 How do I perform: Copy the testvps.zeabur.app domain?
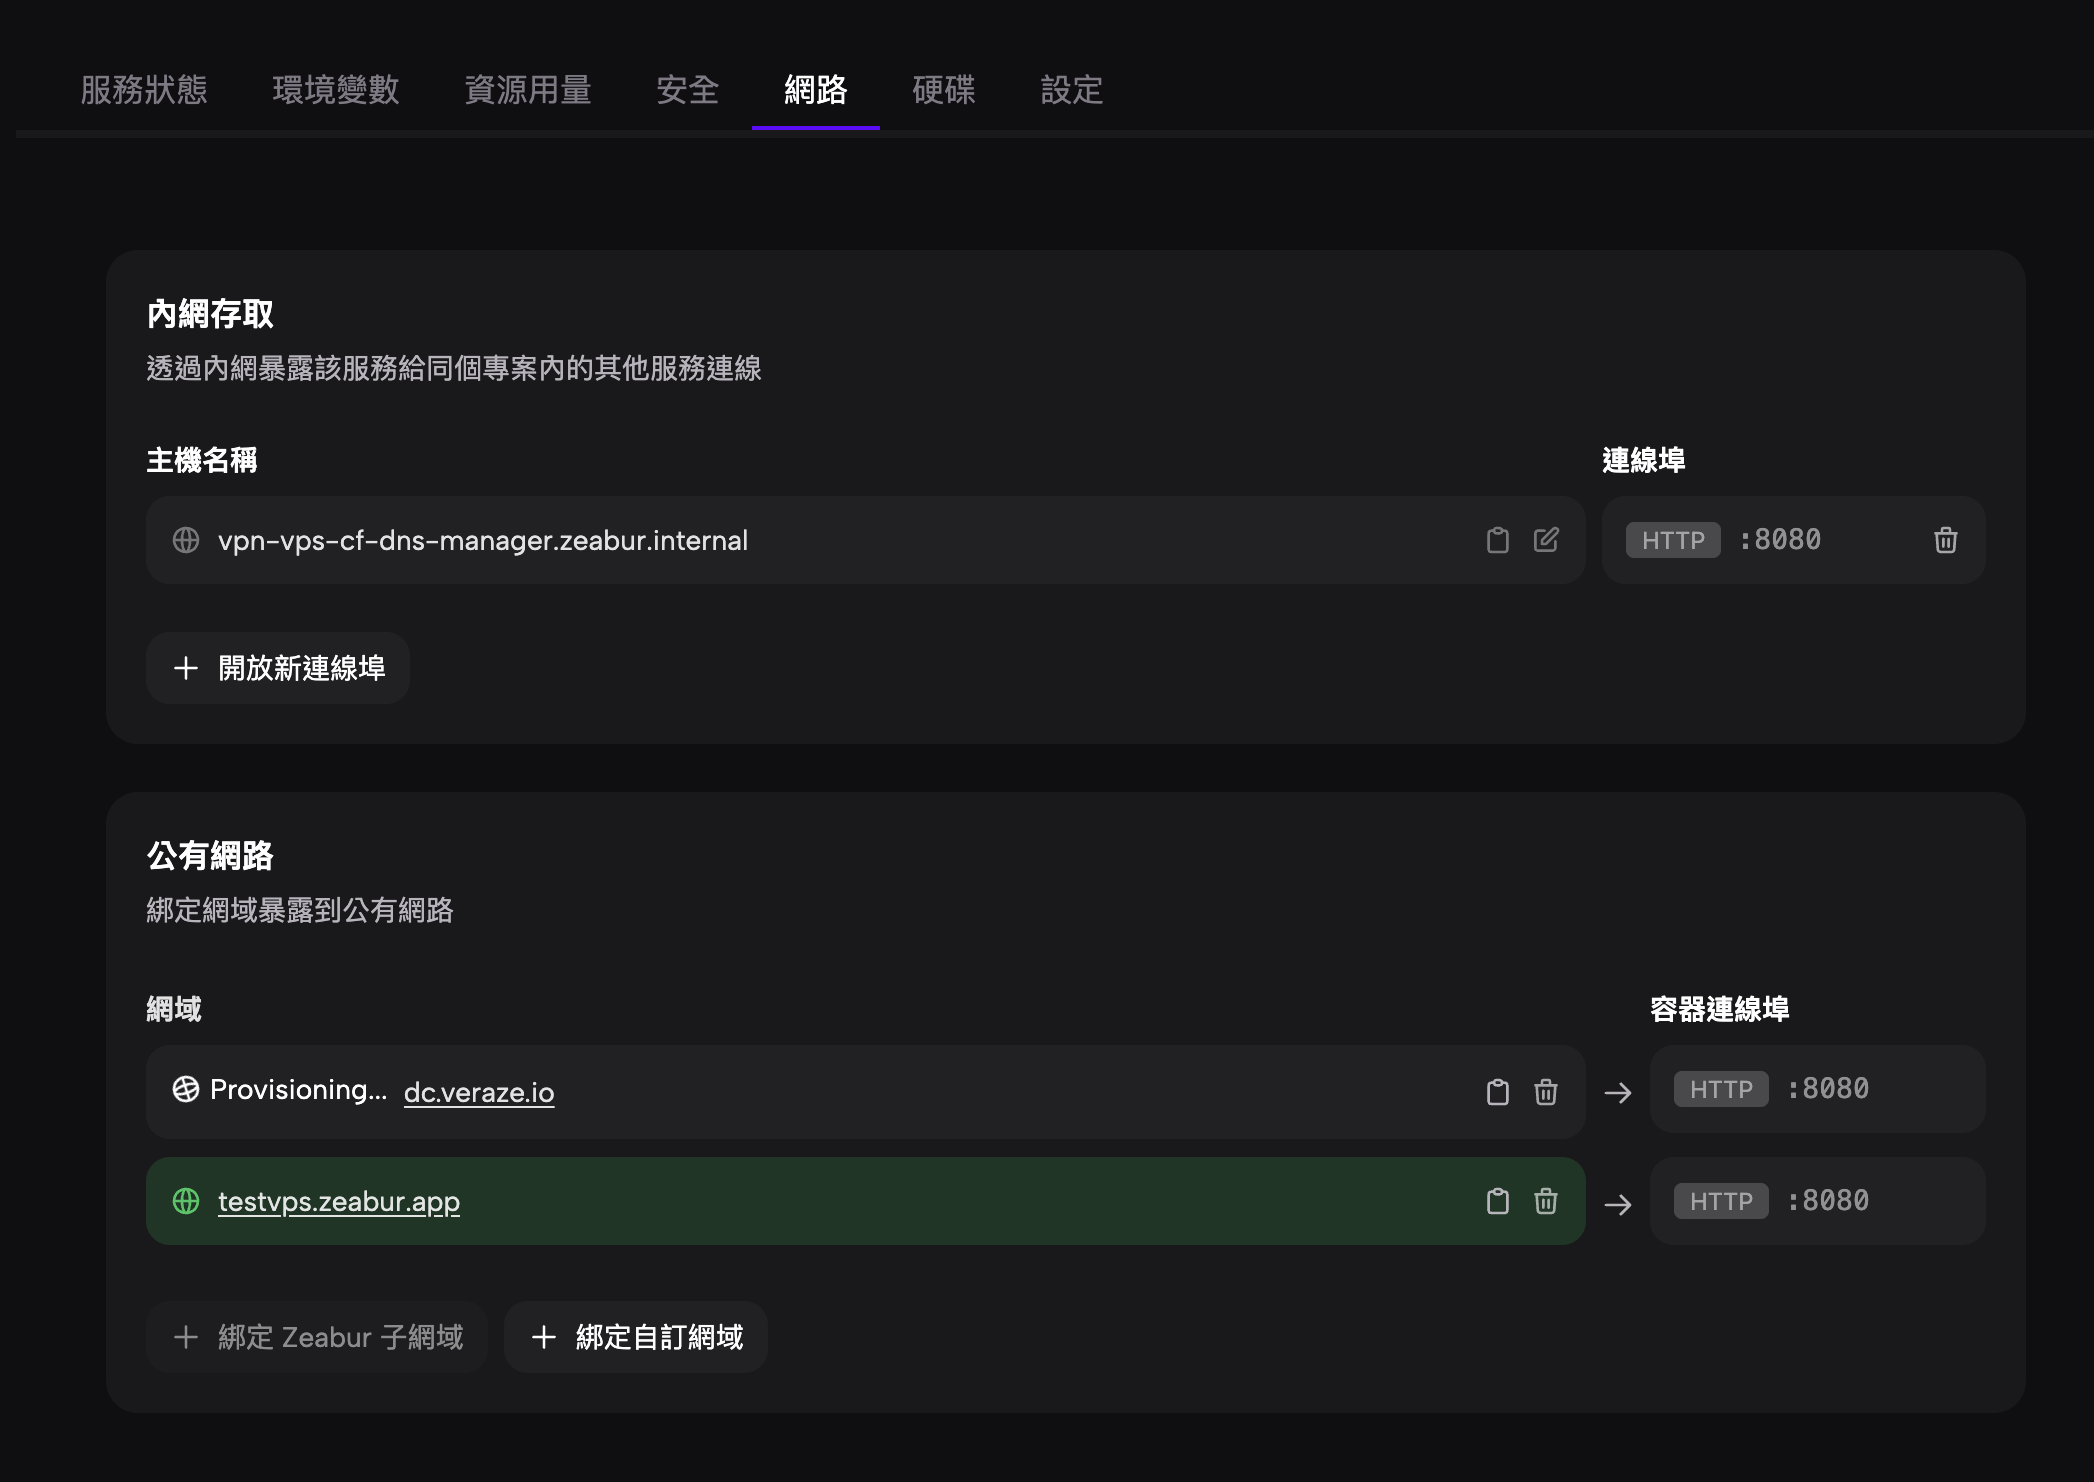tap(1497, 1201)
